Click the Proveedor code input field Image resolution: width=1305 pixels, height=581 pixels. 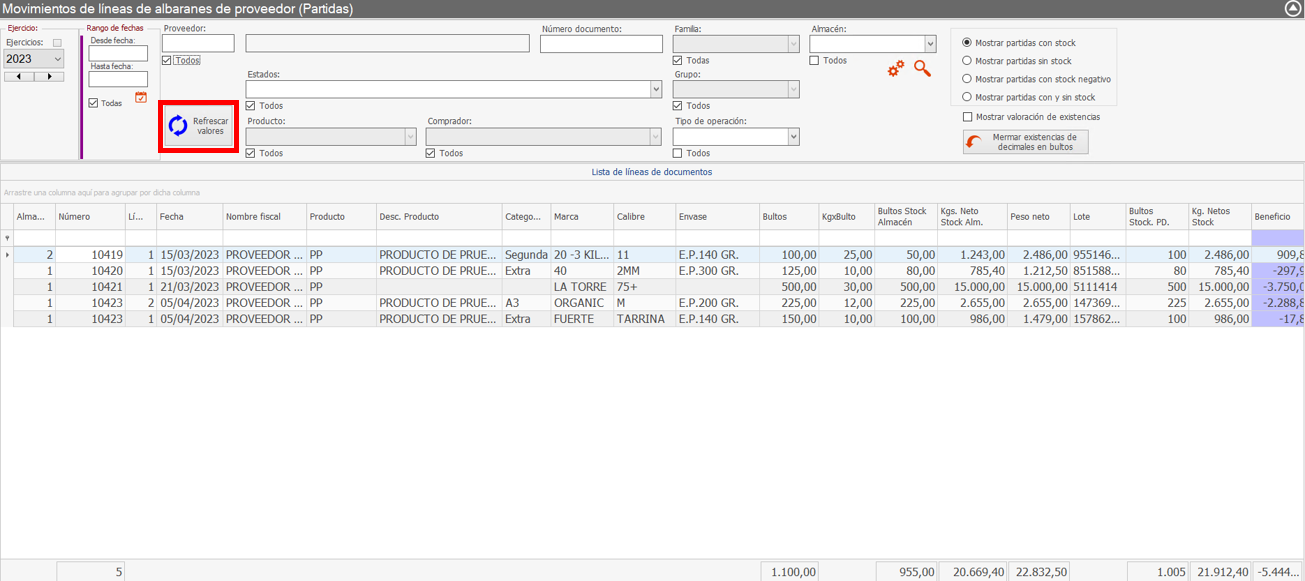[x=198, y=44]
